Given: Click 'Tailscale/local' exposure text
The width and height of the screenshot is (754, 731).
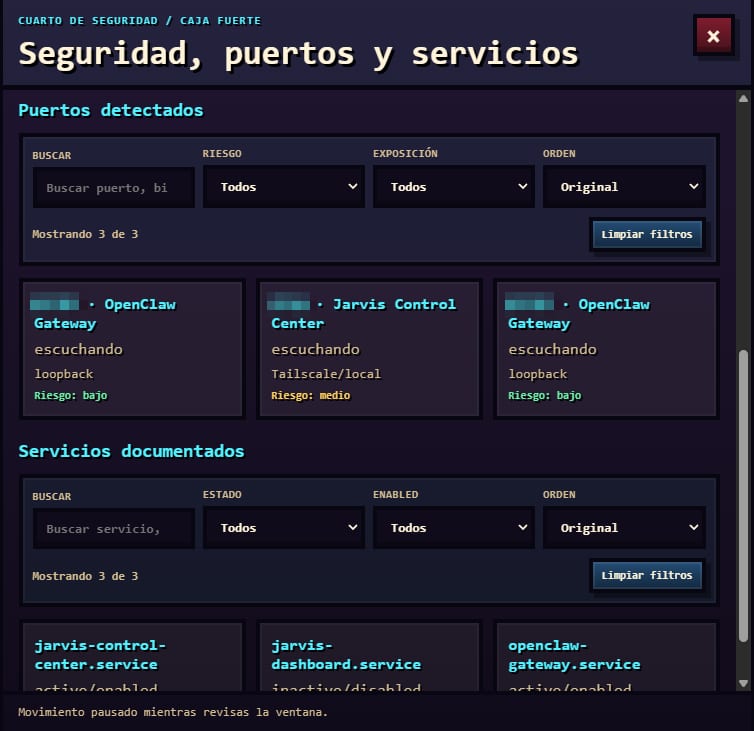Looking at the screenshot, I should pos(326,374).
